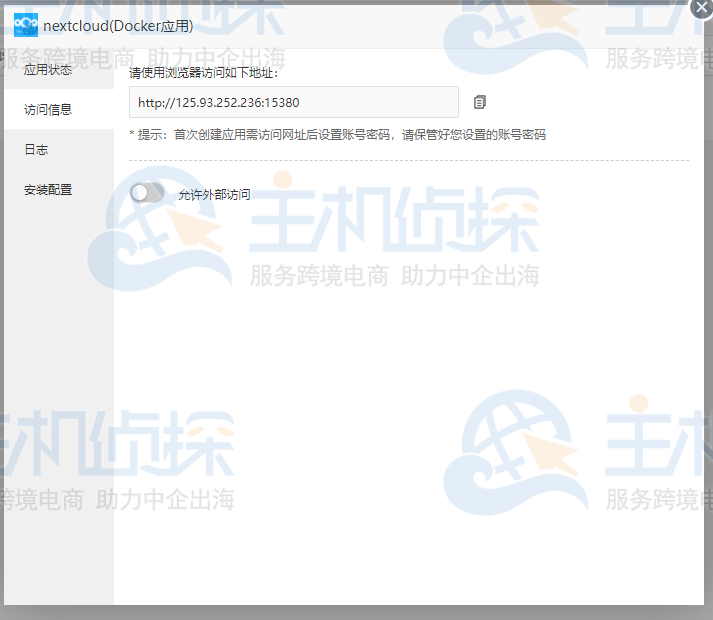
Task: Enable the 允许外部访问 toggle switch
Action: (x=147, y=193)
